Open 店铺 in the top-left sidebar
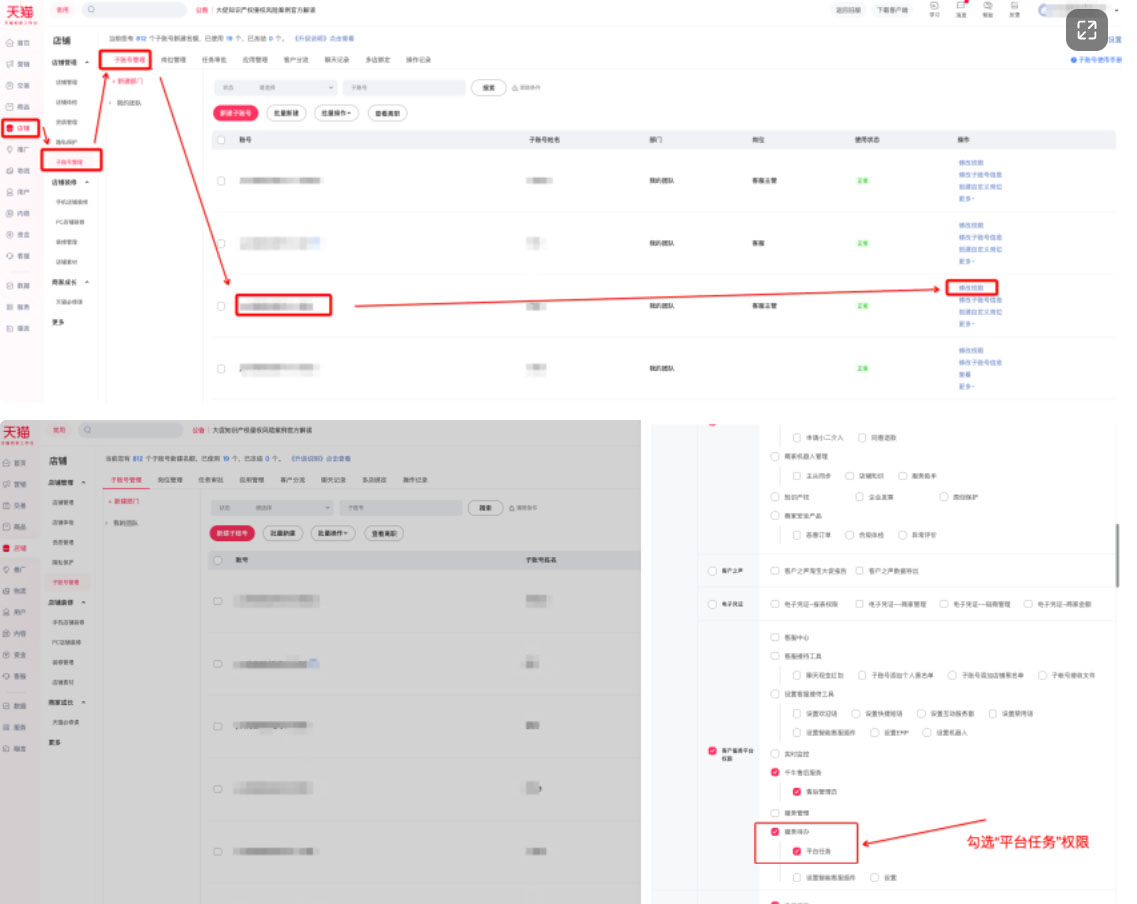Viewport: 1137px width, 904px height. (x=20, y=128)
